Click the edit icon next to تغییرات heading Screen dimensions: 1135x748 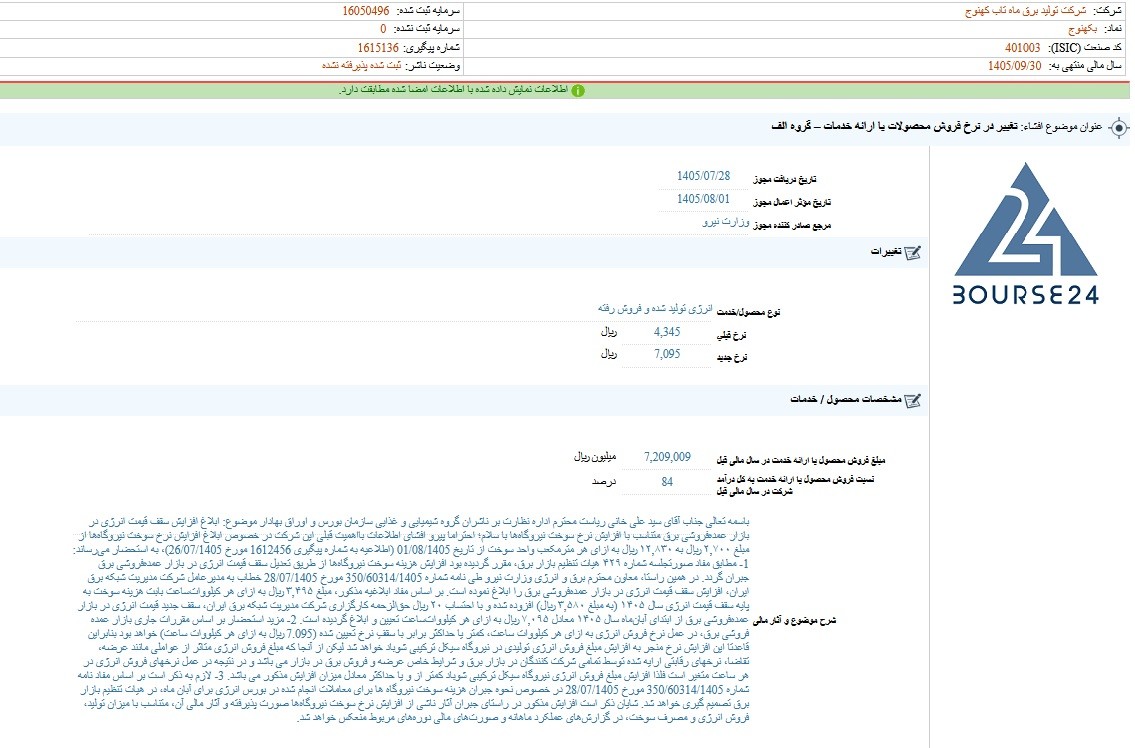(x=913, y=253)
